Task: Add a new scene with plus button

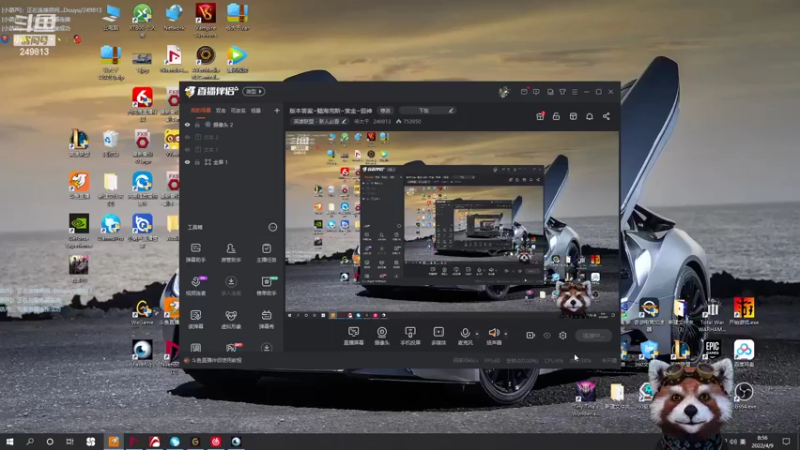Action: [x=277, y=110]
